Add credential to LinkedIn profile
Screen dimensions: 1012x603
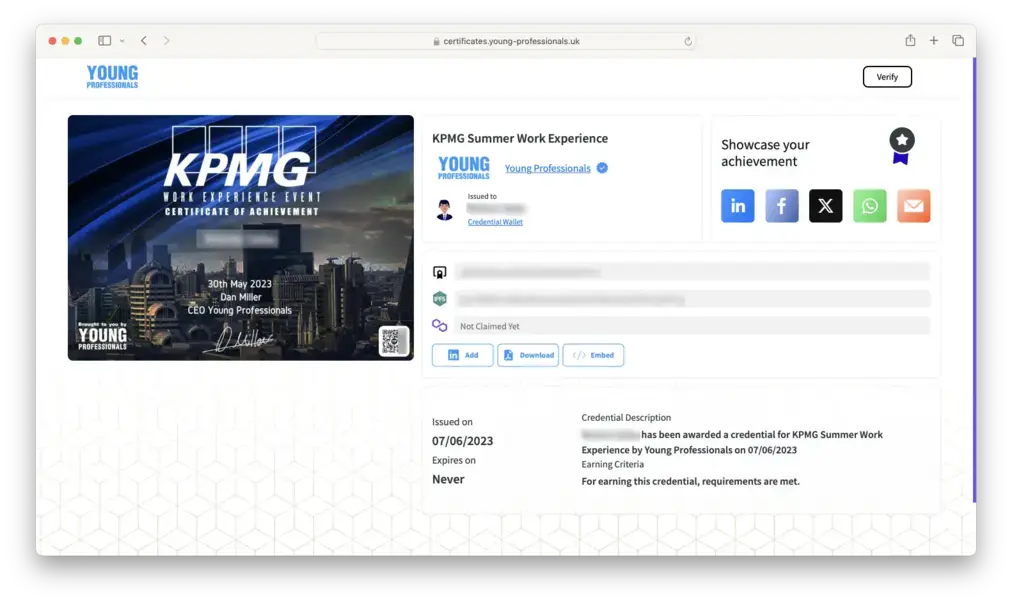462,355
